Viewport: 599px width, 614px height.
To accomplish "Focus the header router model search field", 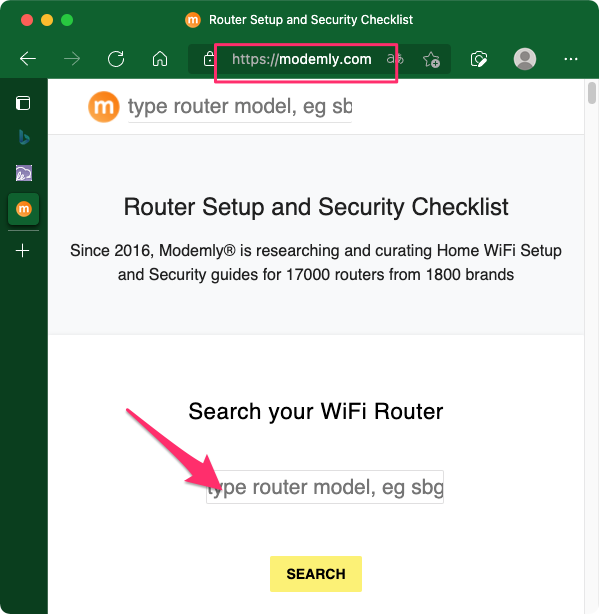I will pyautogui.click(x=240, y=107).
